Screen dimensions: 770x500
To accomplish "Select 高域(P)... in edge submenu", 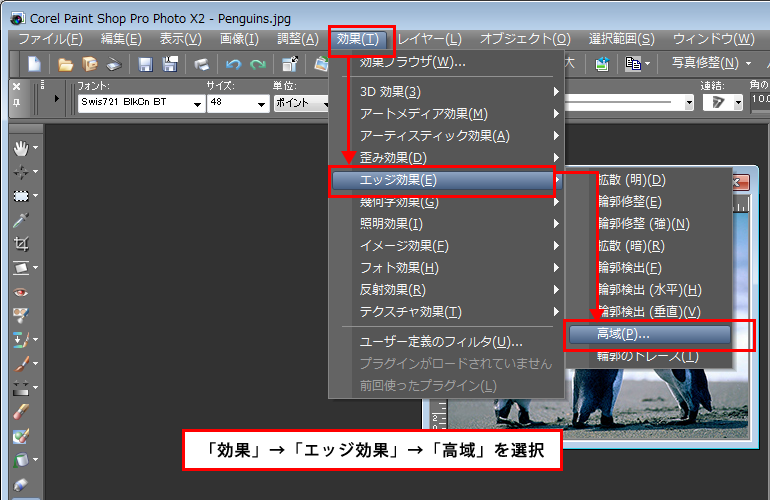I will [x=650, y=334].
